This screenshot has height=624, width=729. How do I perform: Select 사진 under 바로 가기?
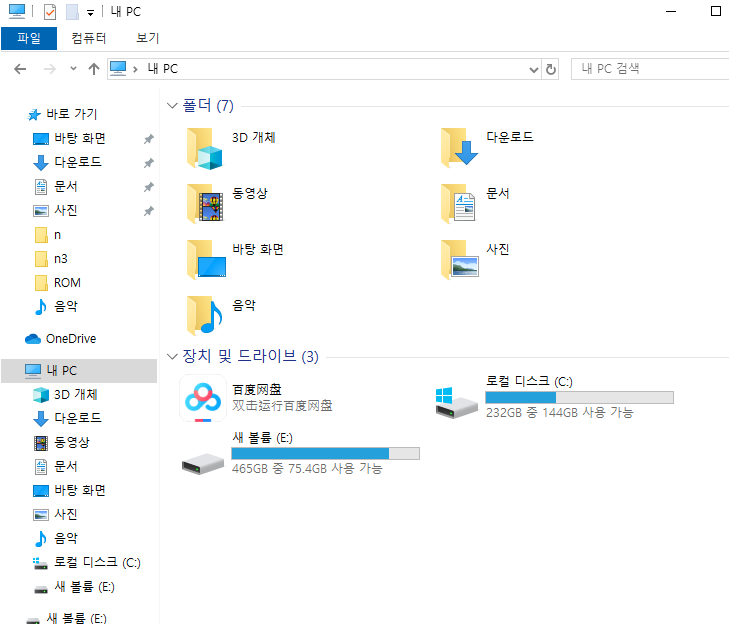coord(66,211)
